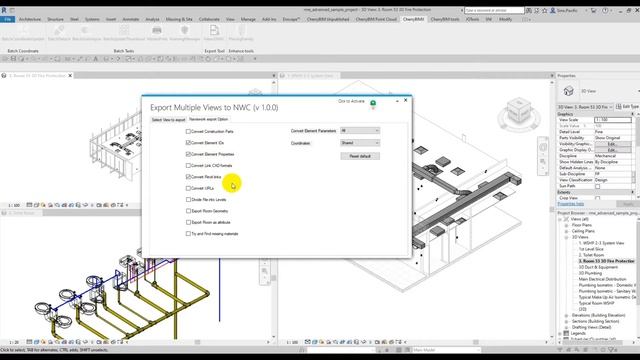Click Reset default button

click(x=360, y=156)
